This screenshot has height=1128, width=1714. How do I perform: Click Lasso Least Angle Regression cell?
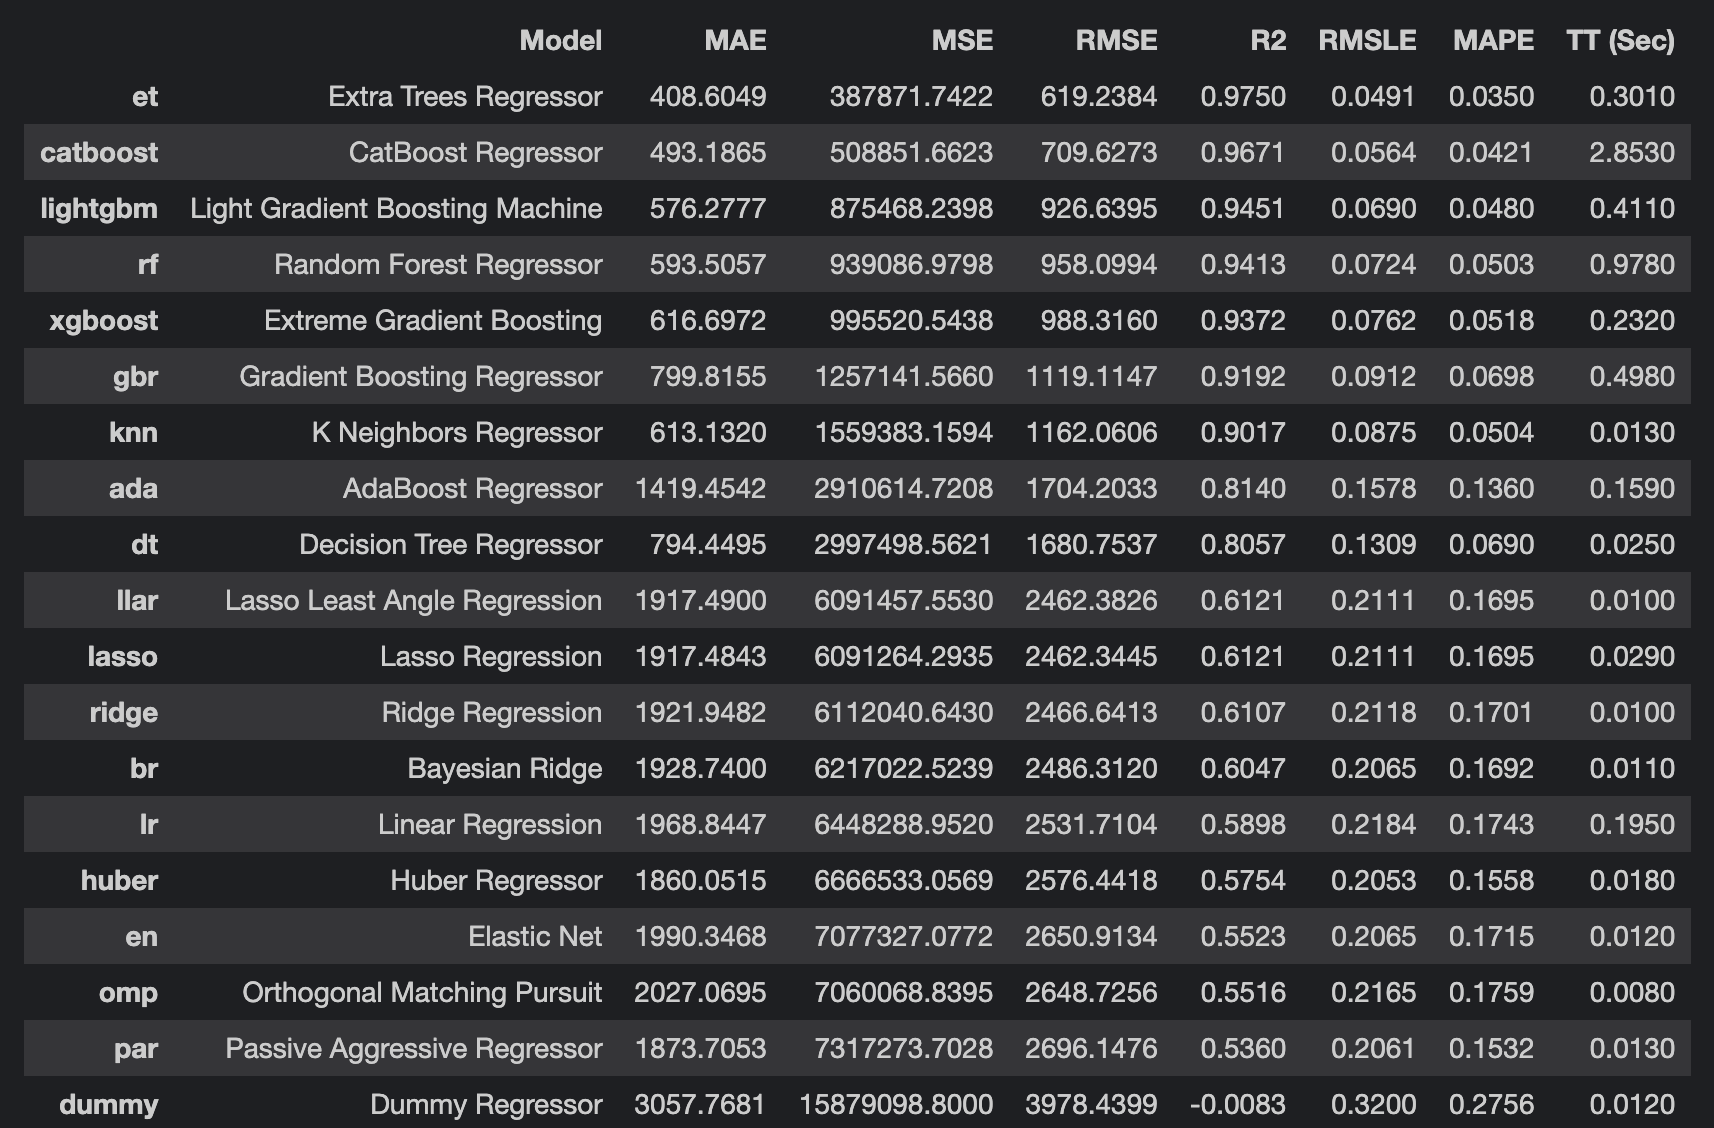(414, 600)
